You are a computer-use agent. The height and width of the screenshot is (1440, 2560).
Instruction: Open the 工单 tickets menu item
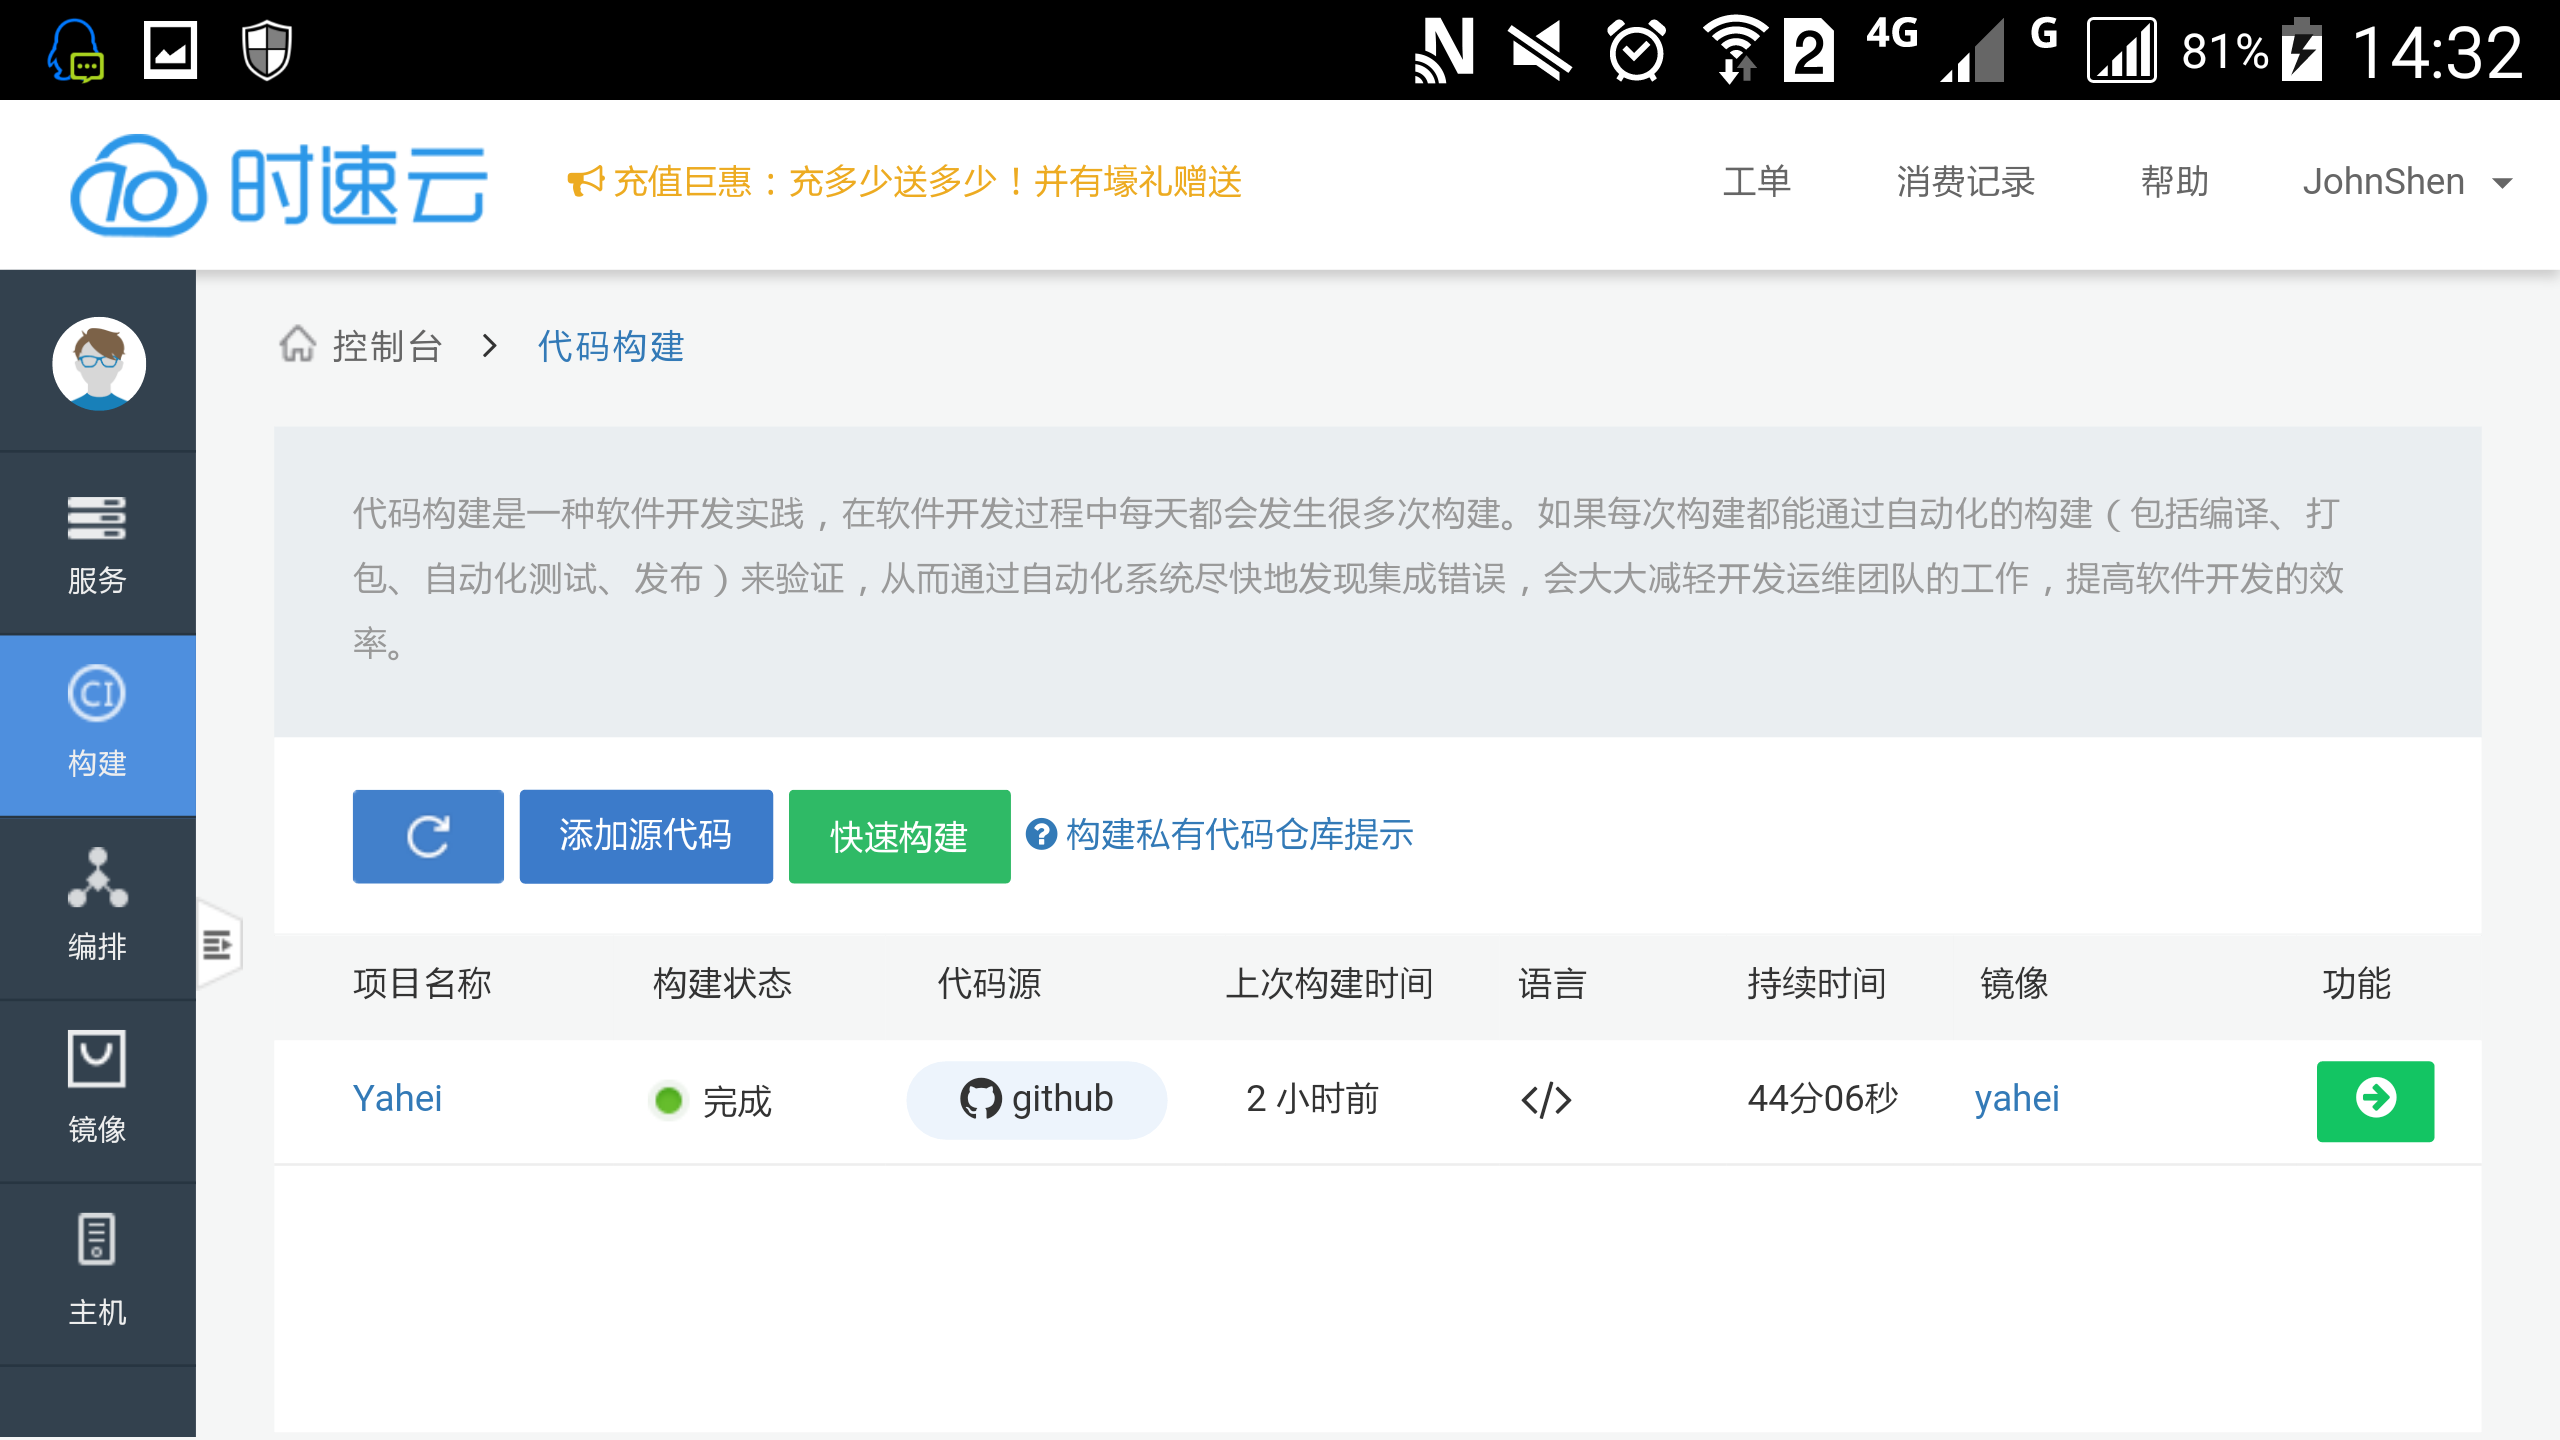point(1756,182)
